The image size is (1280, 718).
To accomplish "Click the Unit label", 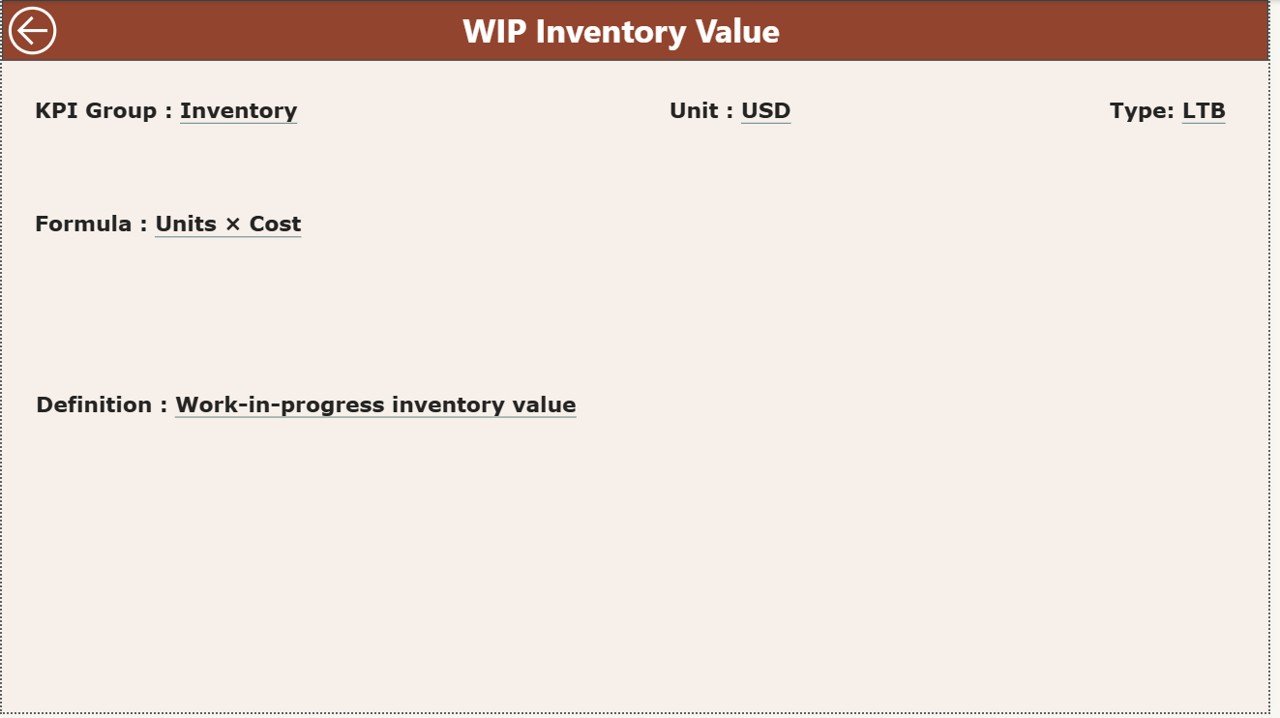I will coord(701,111).
